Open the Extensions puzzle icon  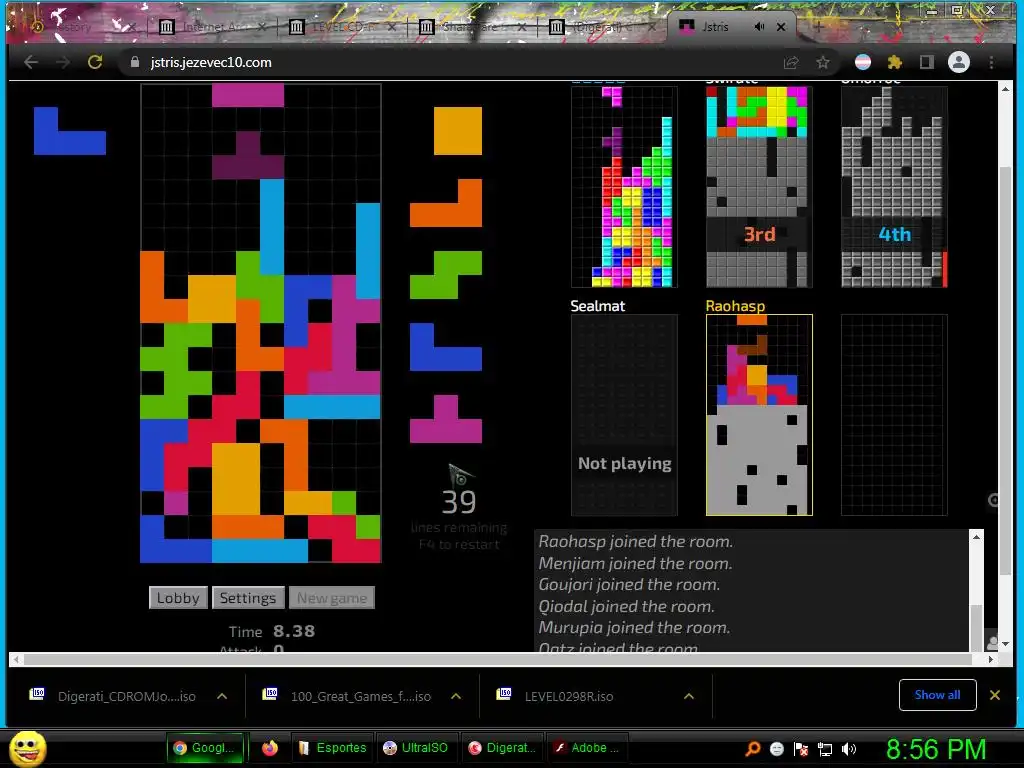[x=895, y=62]
